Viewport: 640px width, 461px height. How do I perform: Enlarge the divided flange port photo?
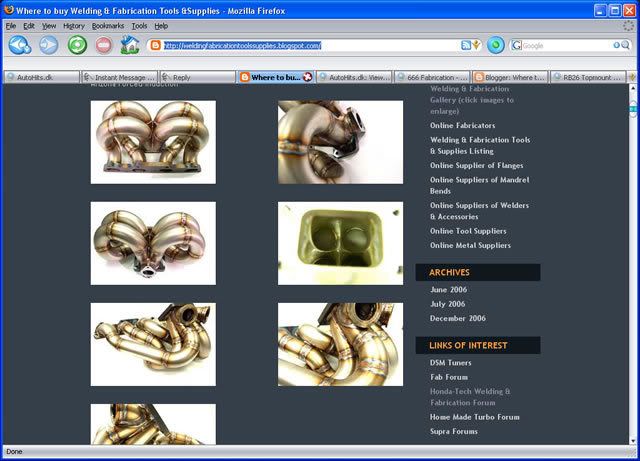(340, 243)
